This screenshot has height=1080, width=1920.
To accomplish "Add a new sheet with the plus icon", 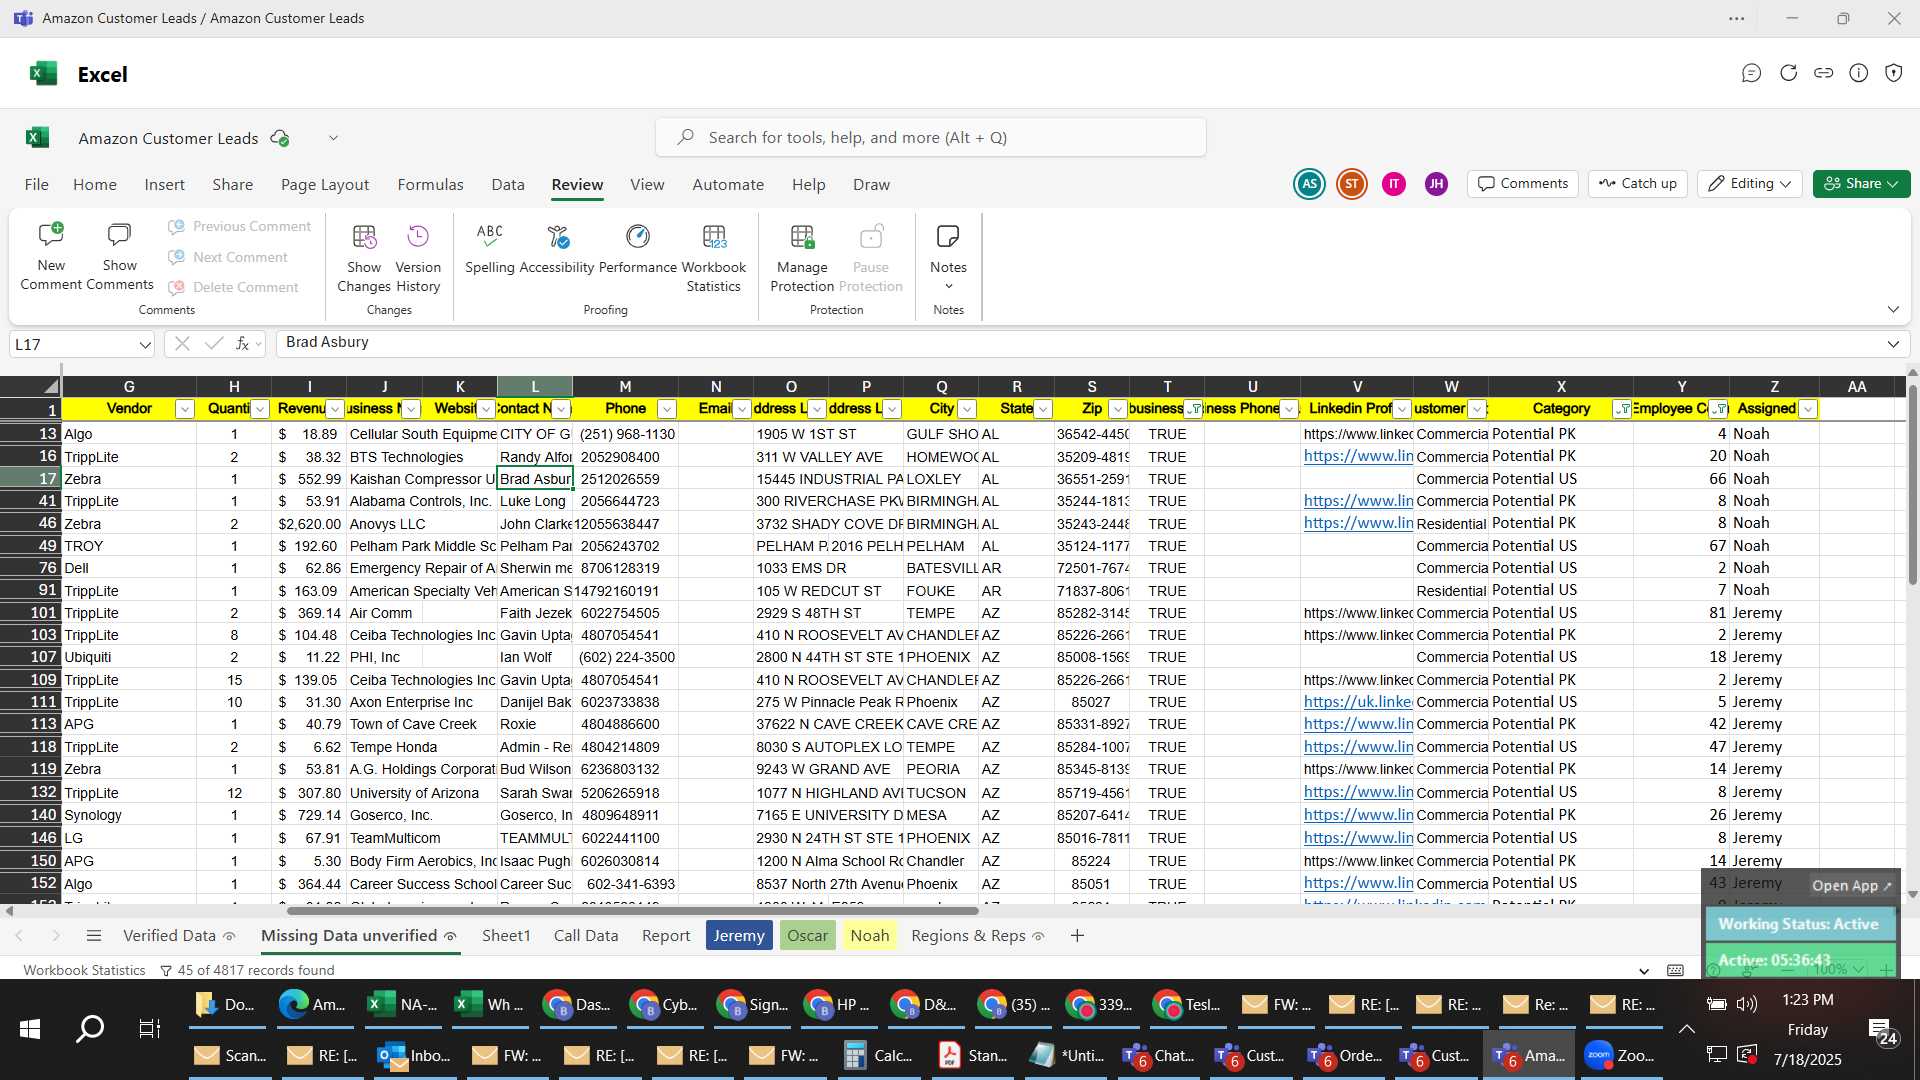I will (1077, 936).
